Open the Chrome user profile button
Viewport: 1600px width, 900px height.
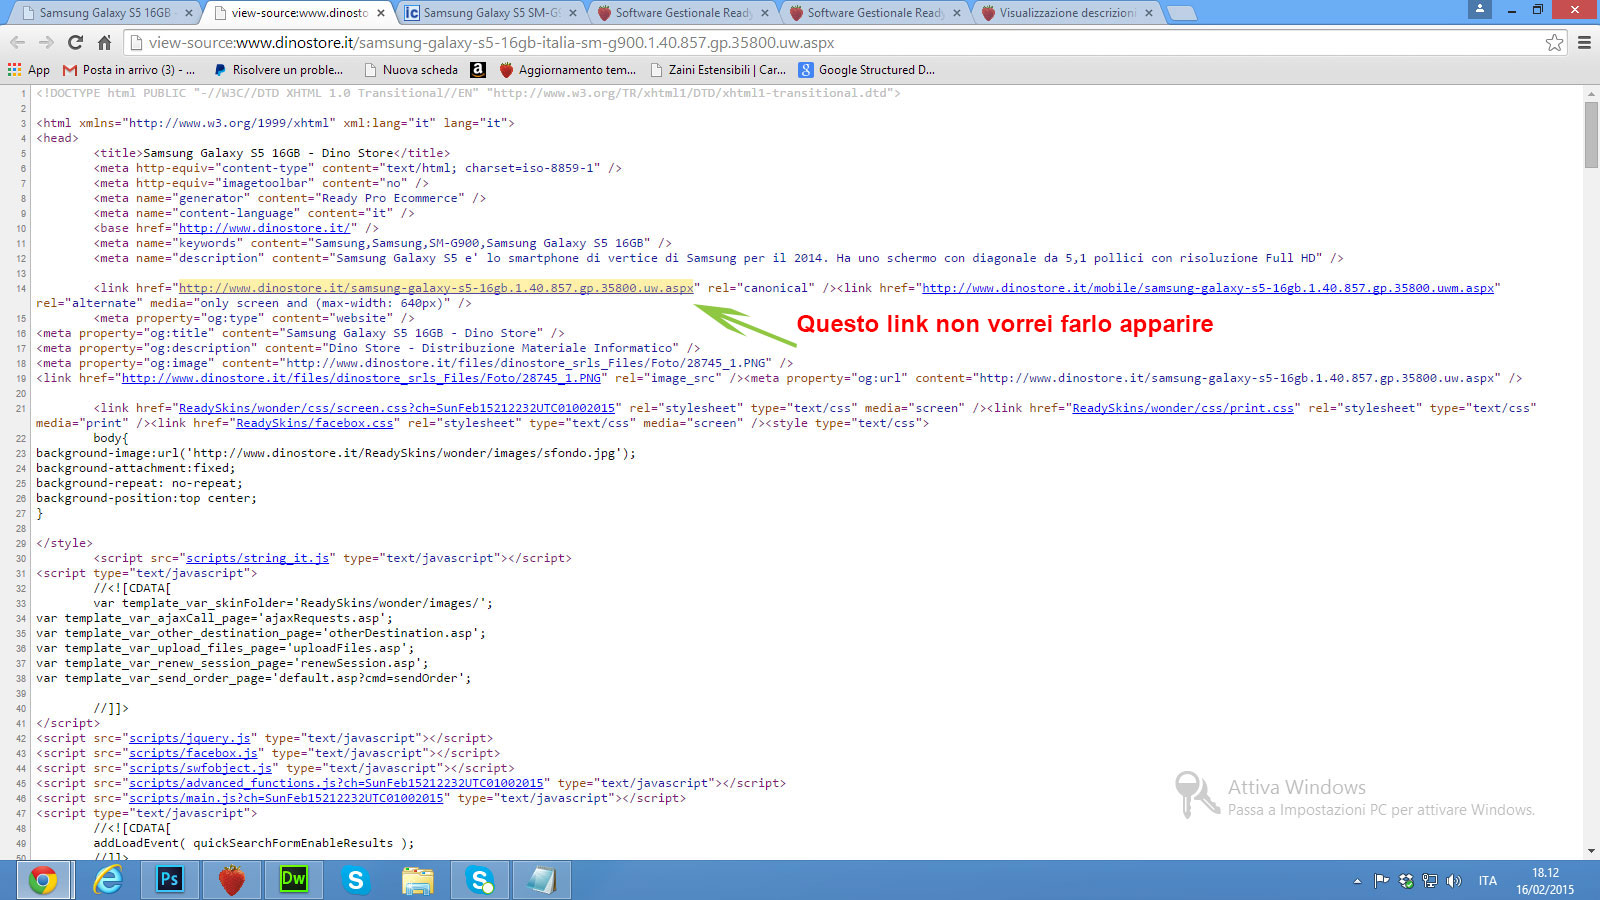tap(1480, 9)
